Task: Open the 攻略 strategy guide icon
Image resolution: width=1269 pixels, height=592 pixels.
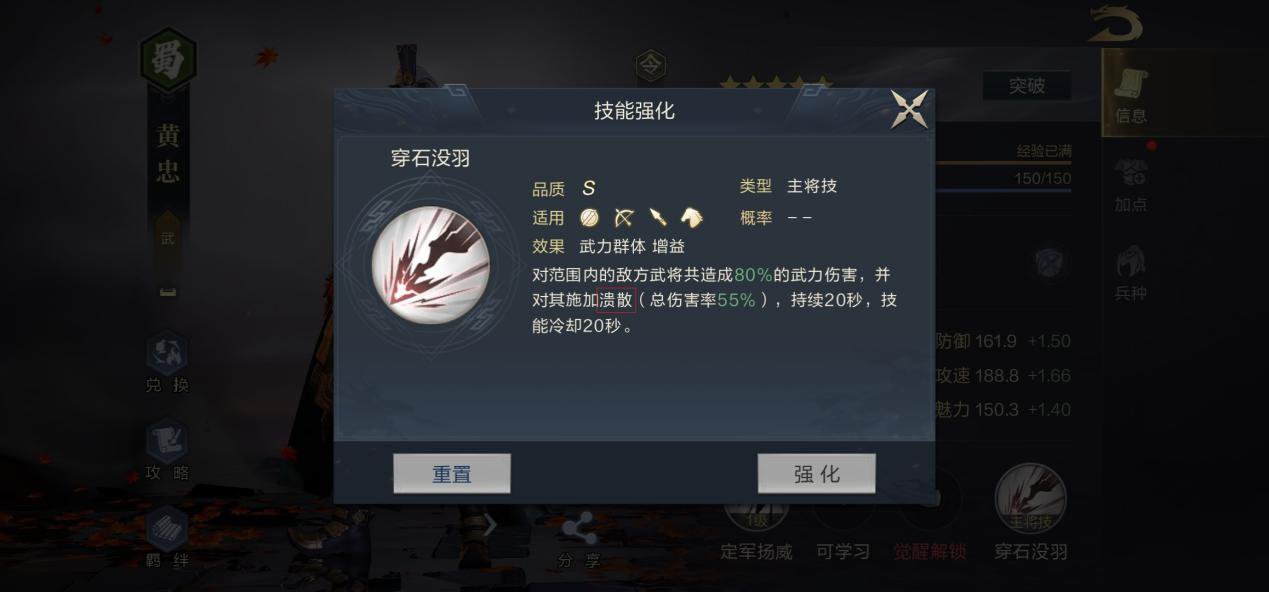Action: pyautogui.click(x=167, y=451)
